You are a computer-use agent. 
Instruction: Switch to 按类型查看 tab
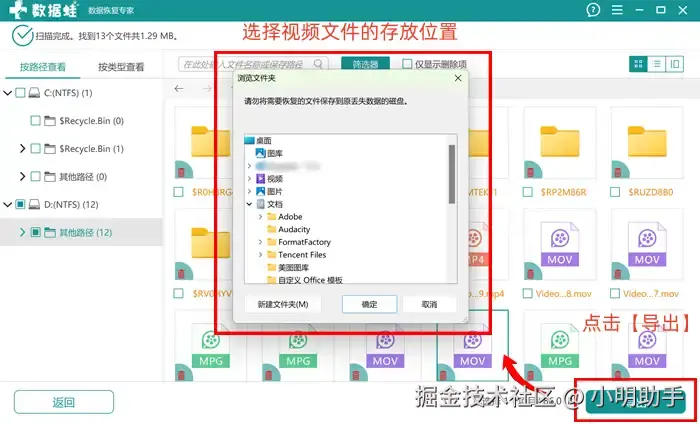tap(121, 67)
